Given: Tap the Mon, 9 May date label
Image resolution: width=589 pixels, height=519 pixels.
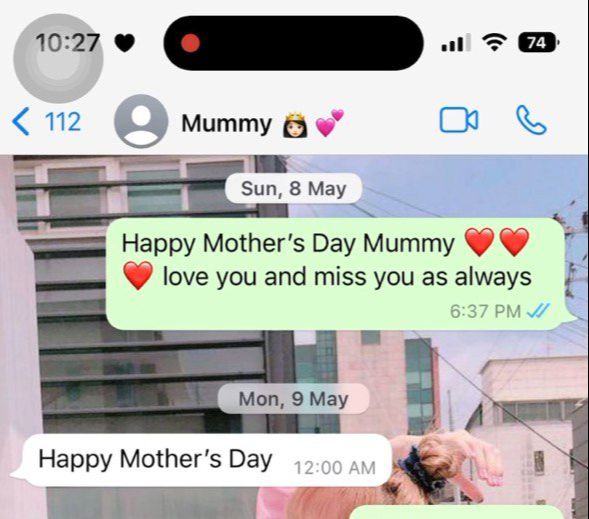Looking at the screenshot, I should 293,399.
